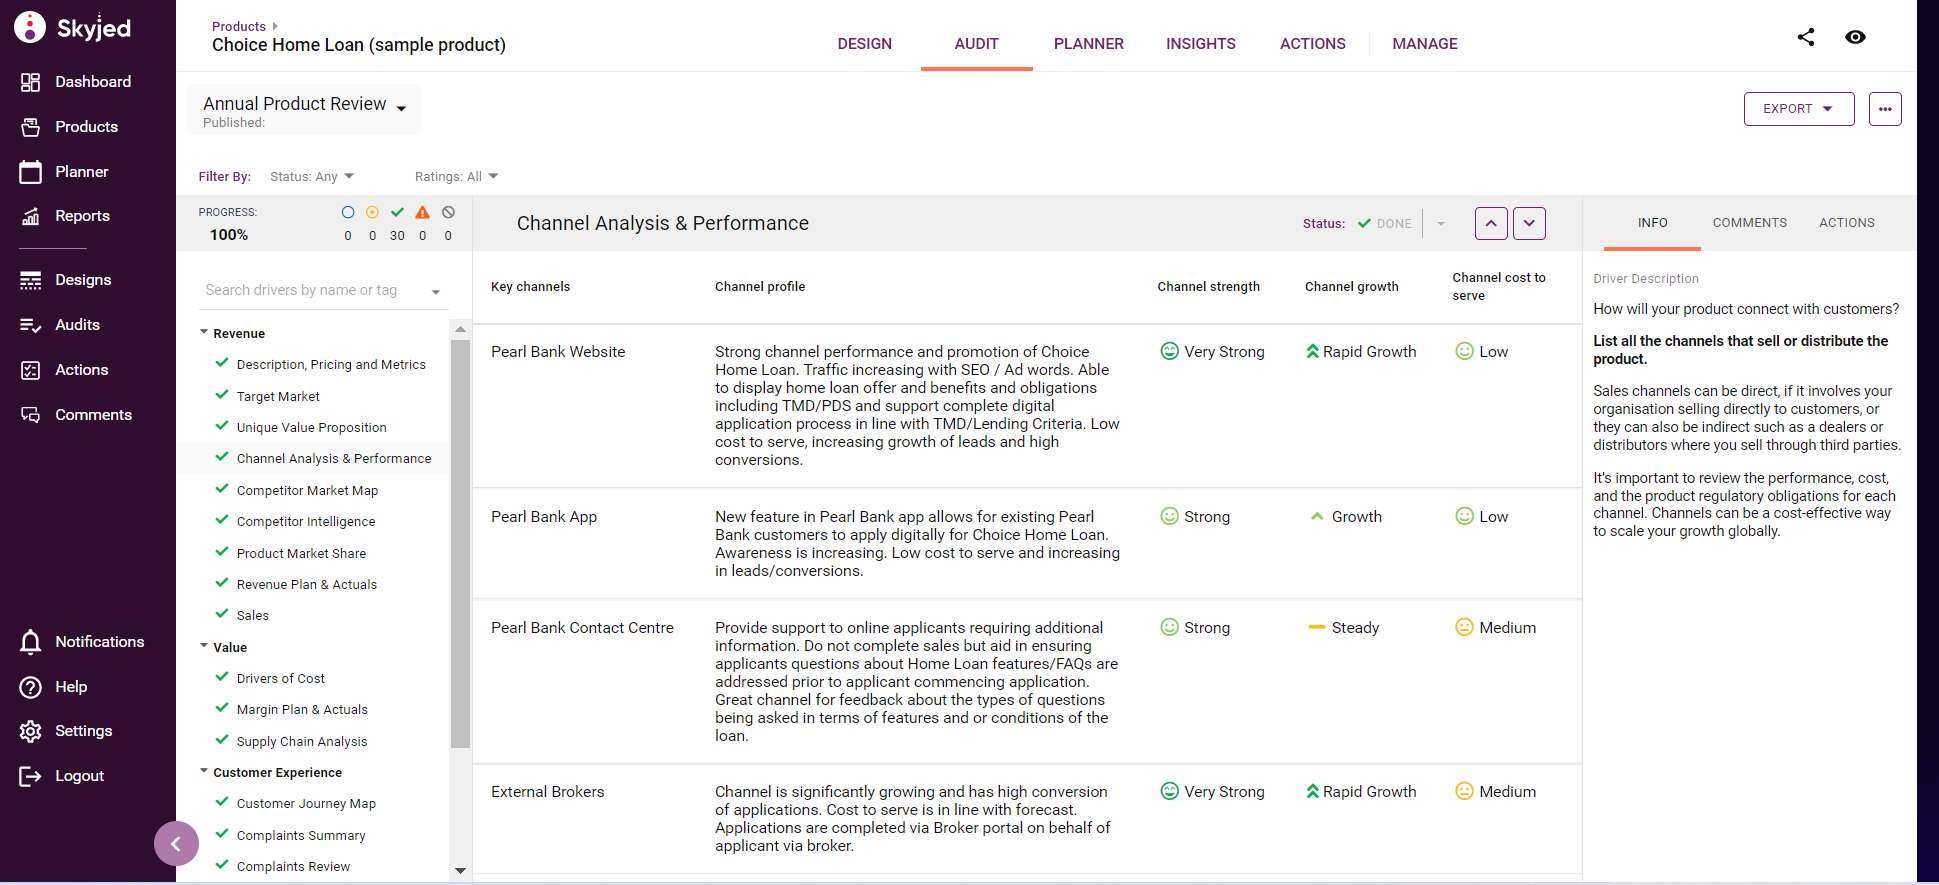Open Comments in the left sidebar
The image size is (1939, 885).
pos(76,415)
